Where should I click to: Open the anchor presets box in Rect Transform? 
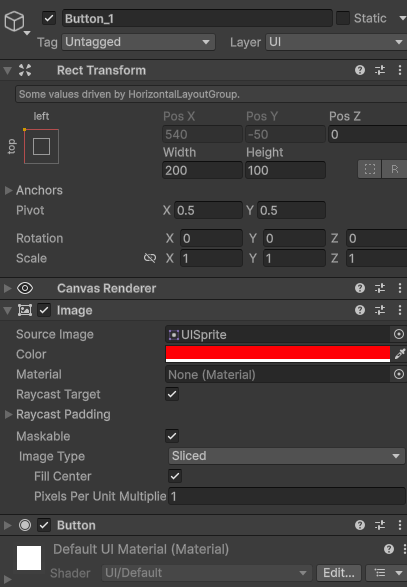tap(41, 146)
